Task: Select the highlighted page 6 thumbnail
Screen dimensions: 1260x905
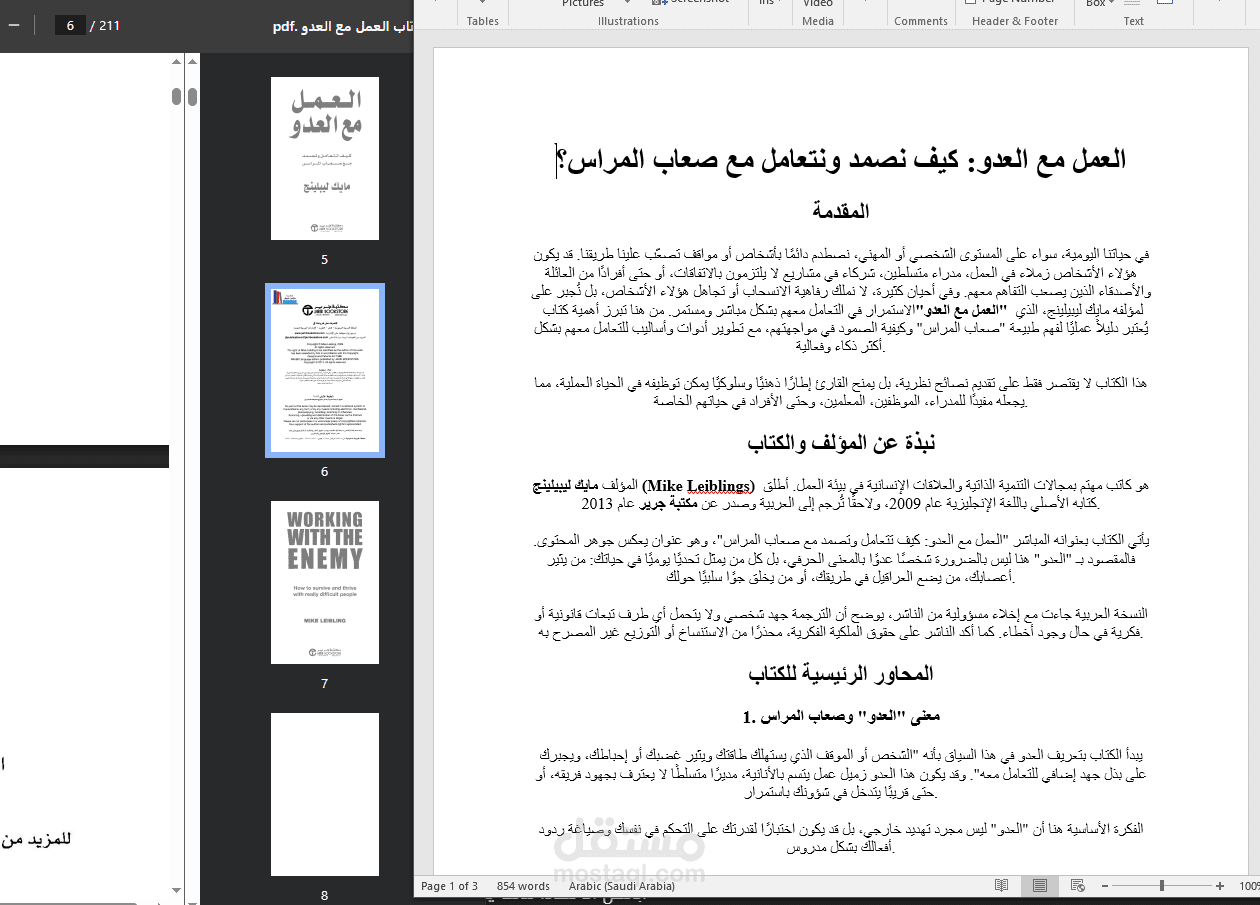Action: (325, 370)
